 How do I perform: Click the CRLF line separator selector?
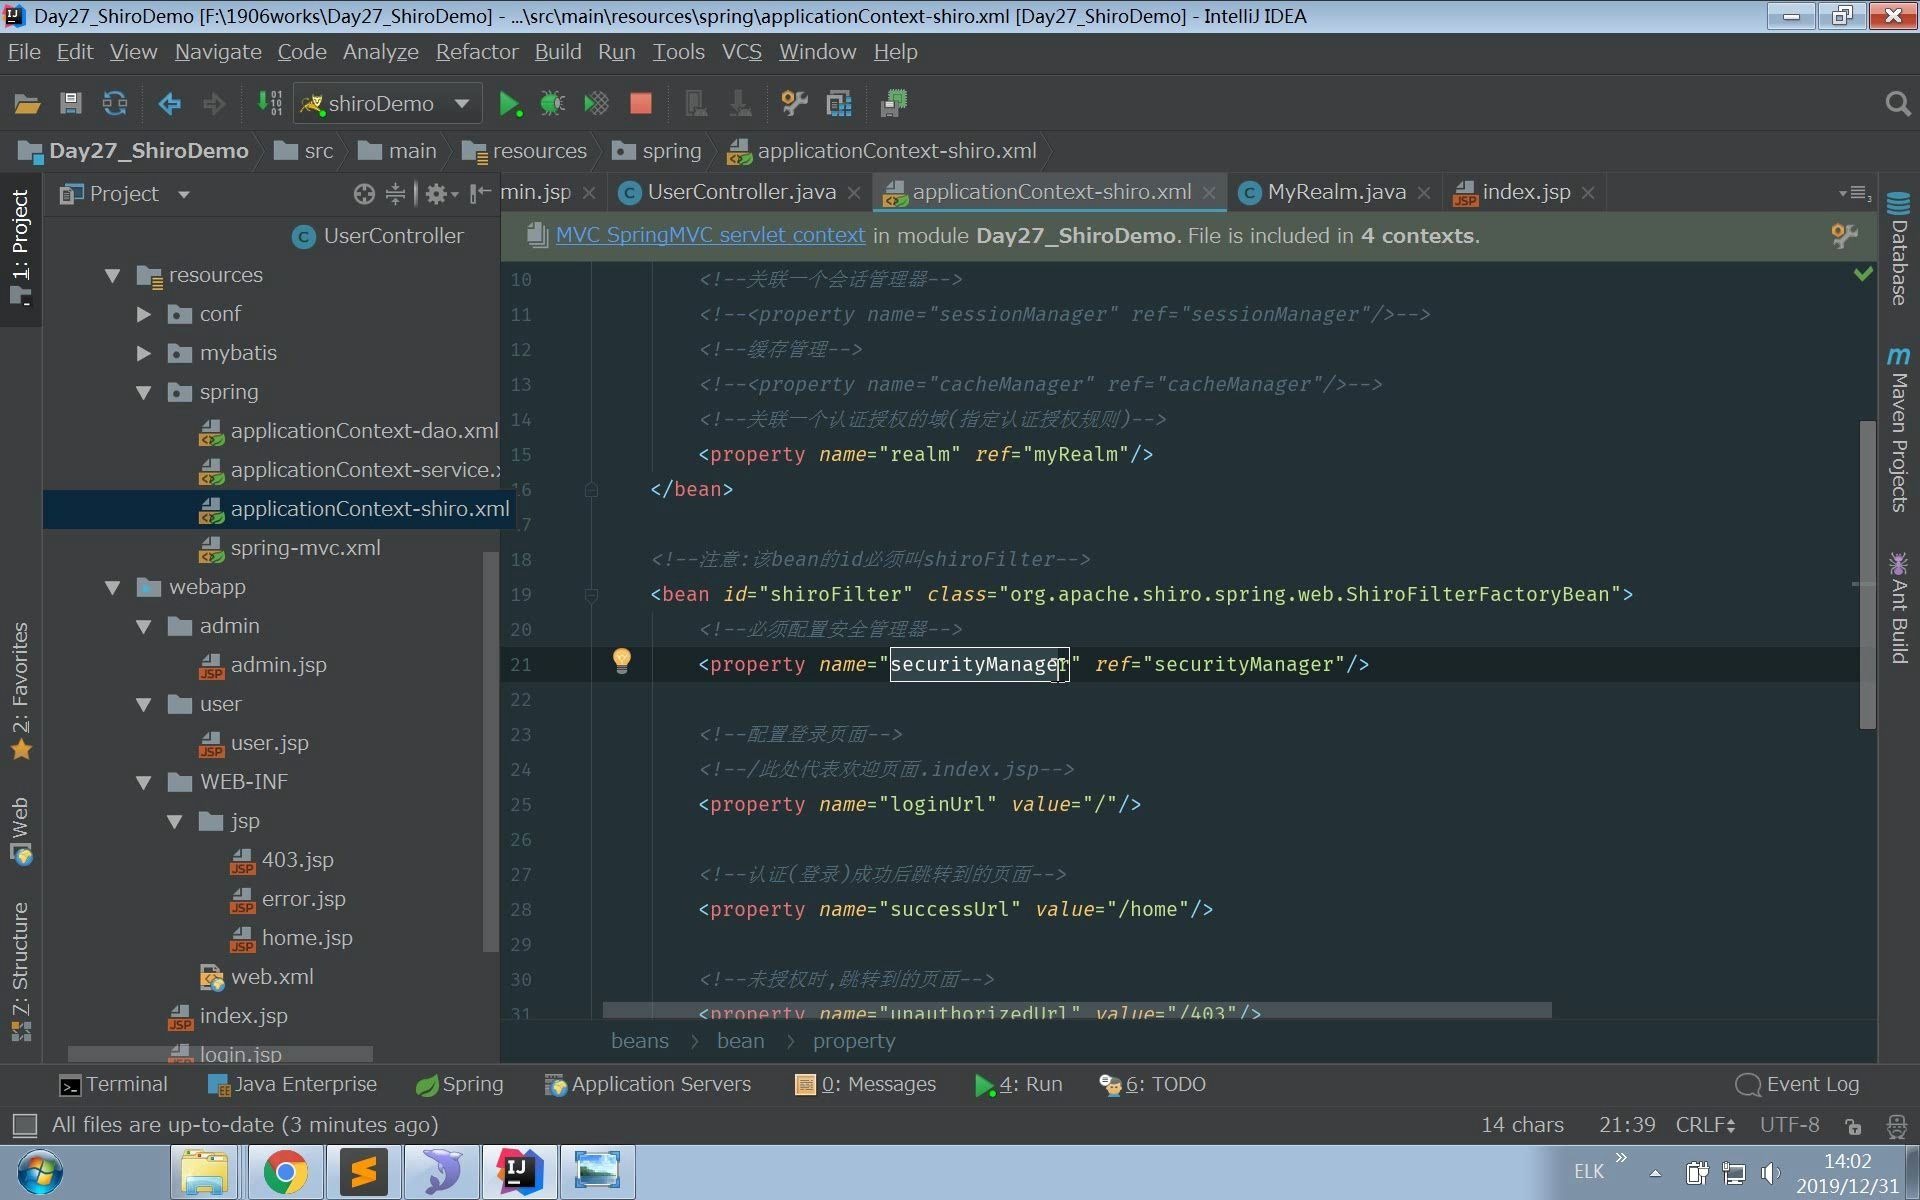pos(1705,1125)
